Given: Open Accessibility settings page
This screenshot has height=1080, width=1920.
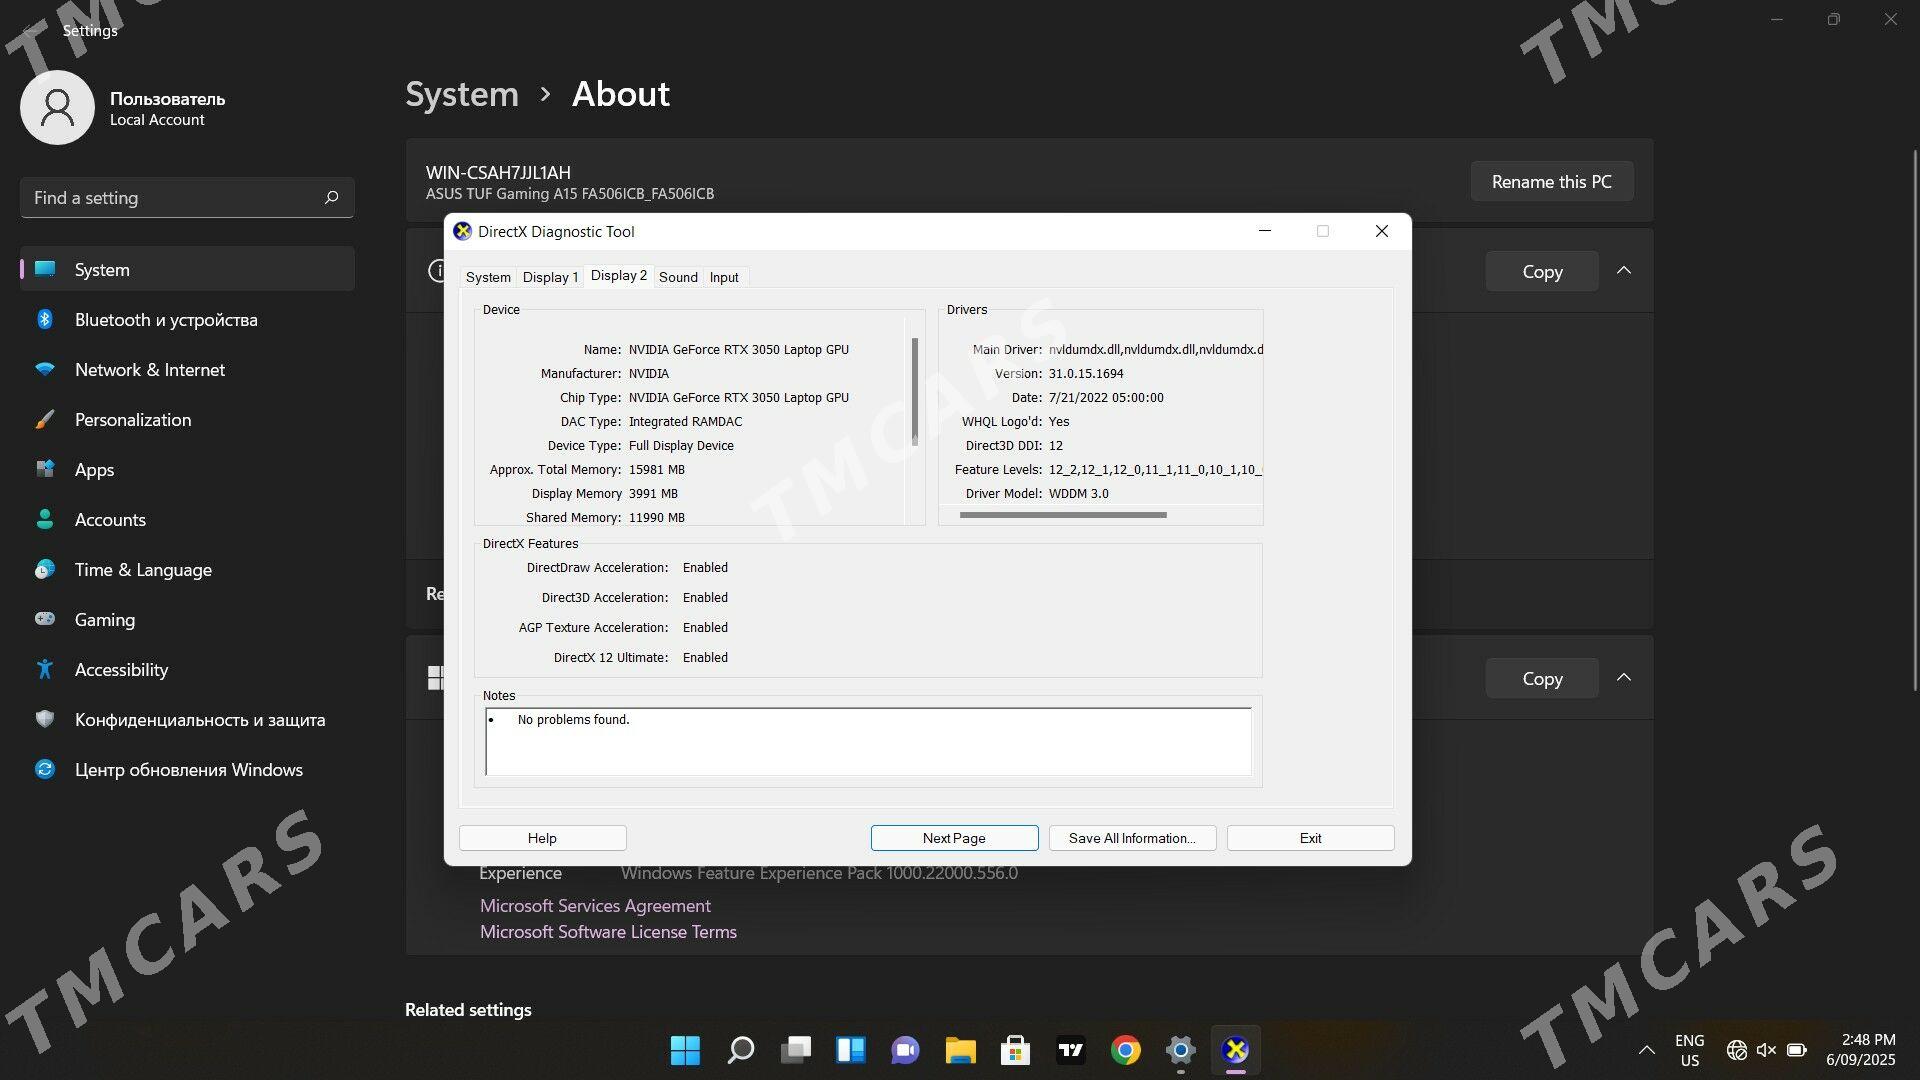Looking at the screenshot, I should (x=187, y=670).
